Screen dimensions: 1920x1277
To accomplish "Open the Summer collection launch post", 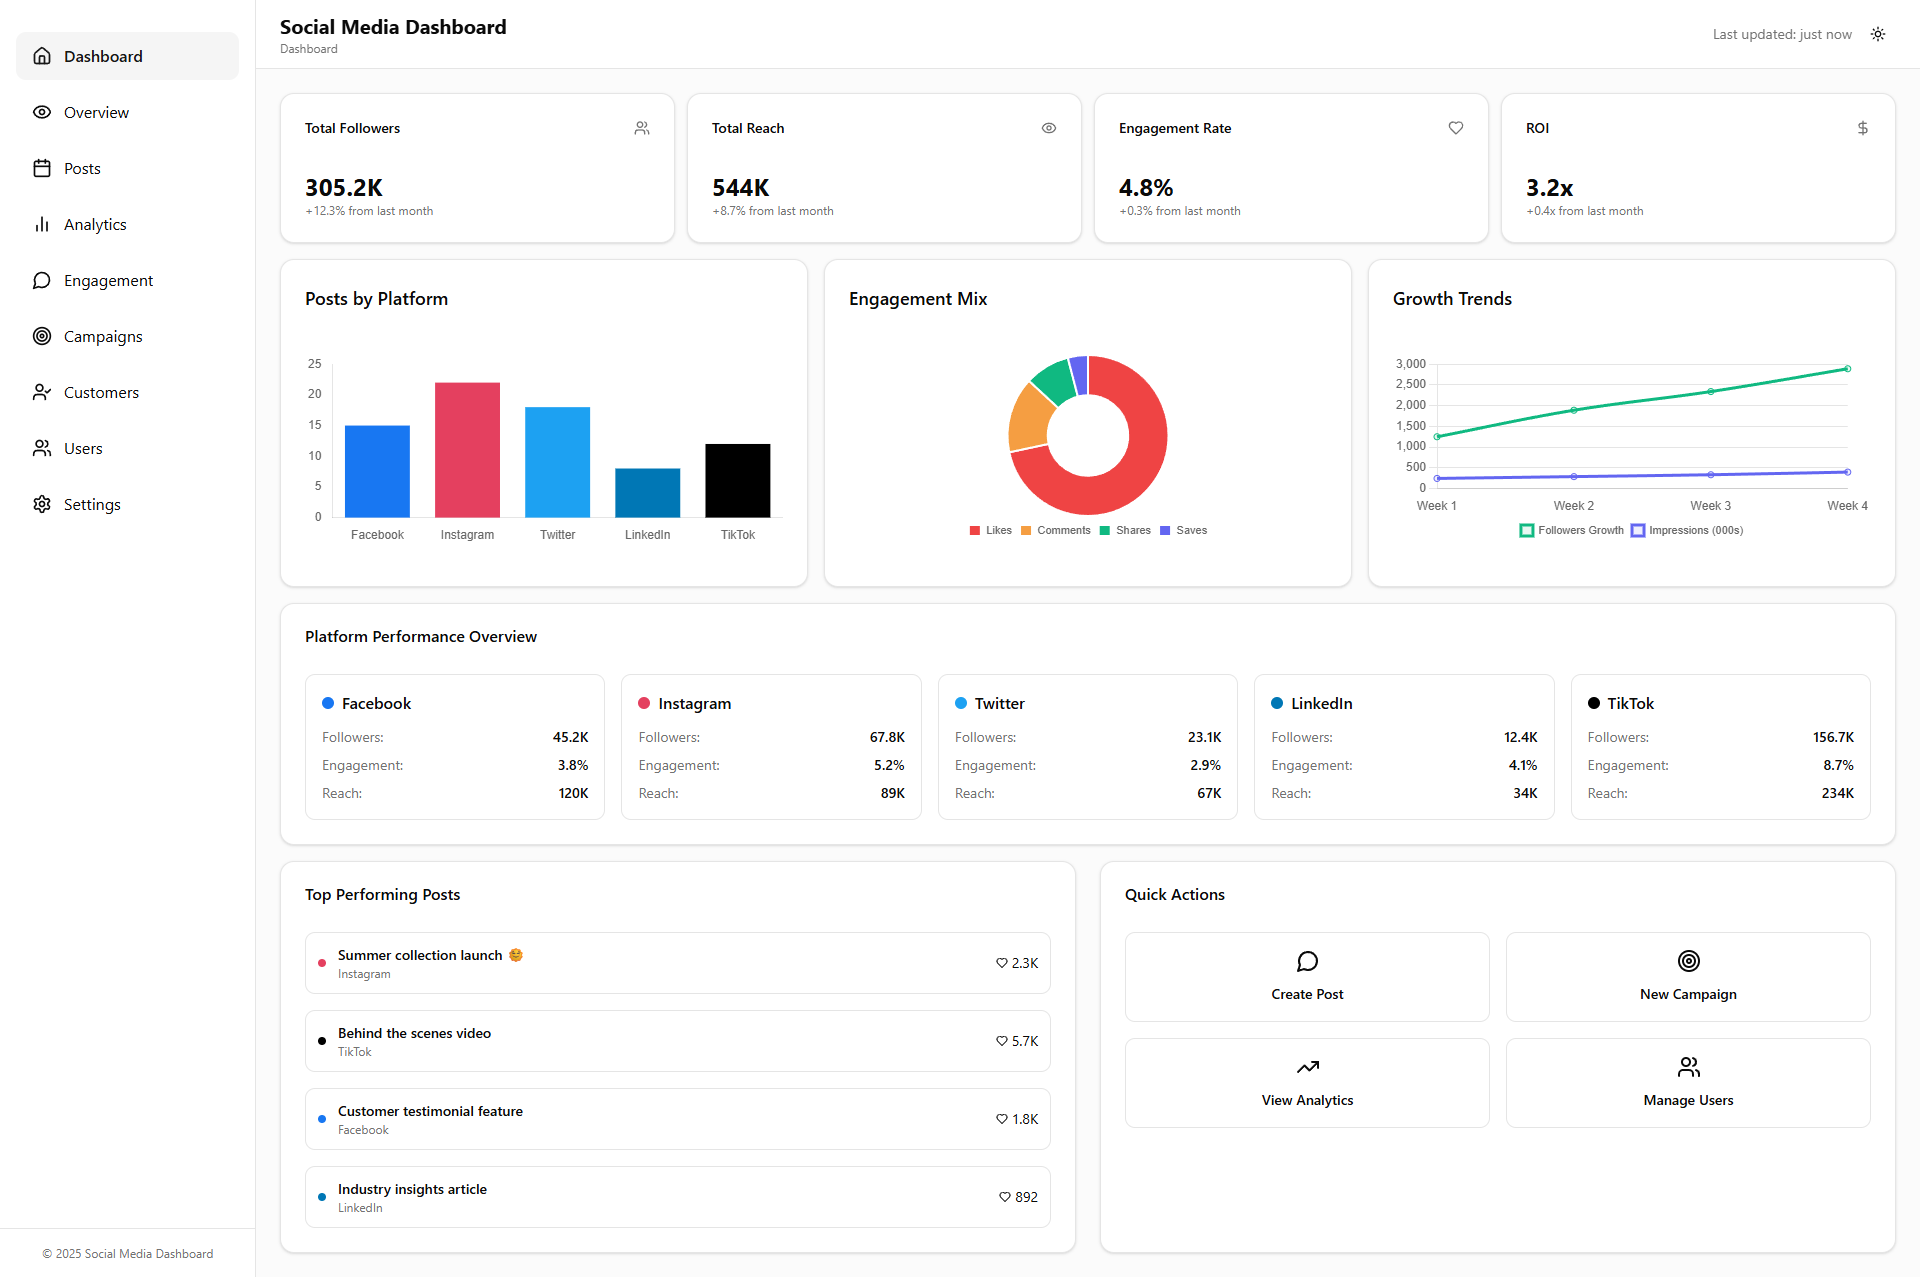I will point(678,963).
